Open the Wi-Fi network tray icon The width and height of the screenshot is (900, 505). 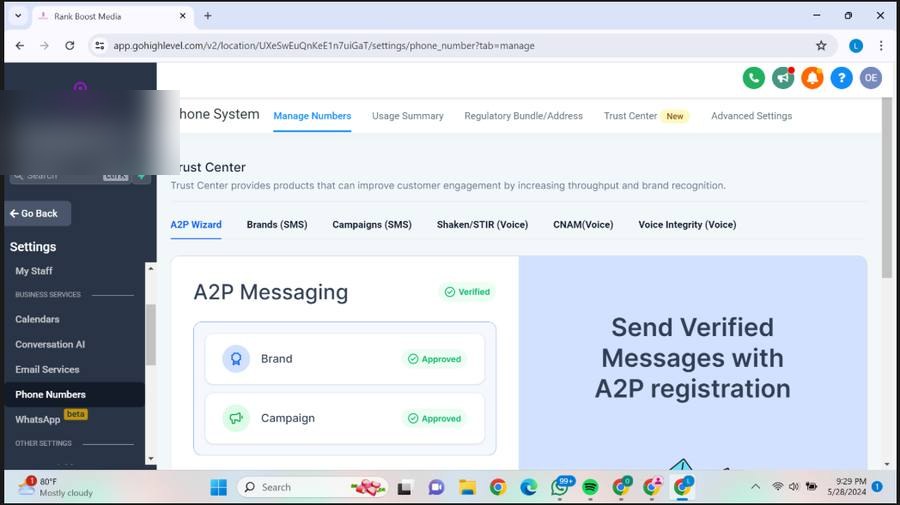tap(778, 487)
